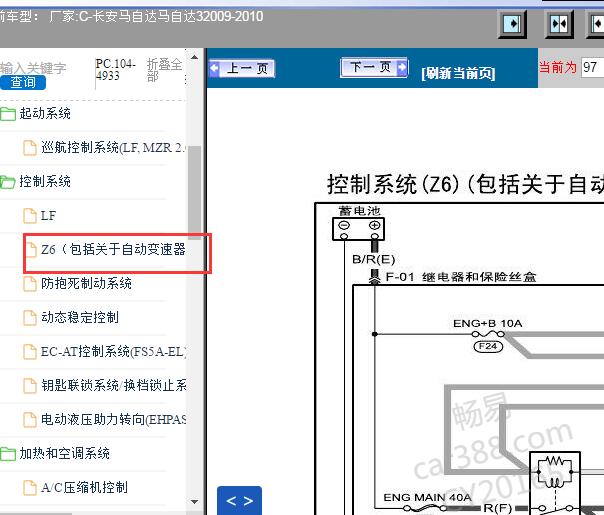Open A/C压缩机控制 document
Screen dimensions: 604x515
84,487
